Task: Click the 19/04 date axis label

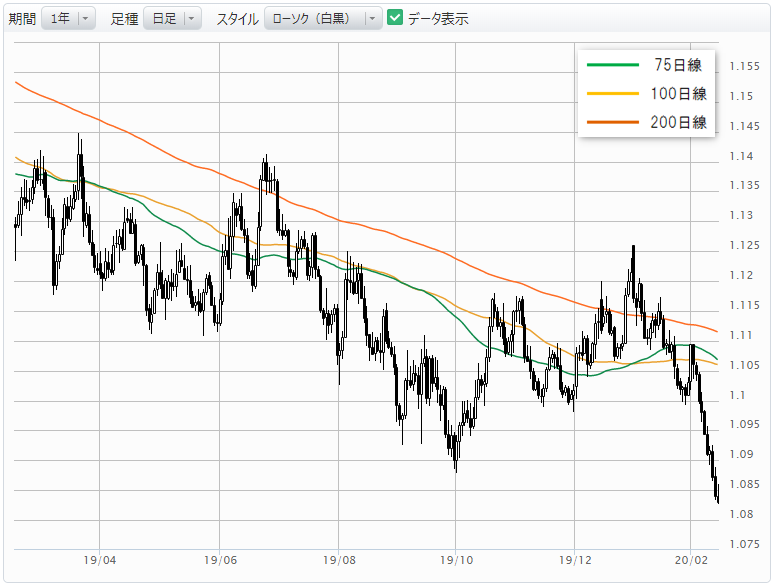Action: pyautogui.click(x=100, y=560)
